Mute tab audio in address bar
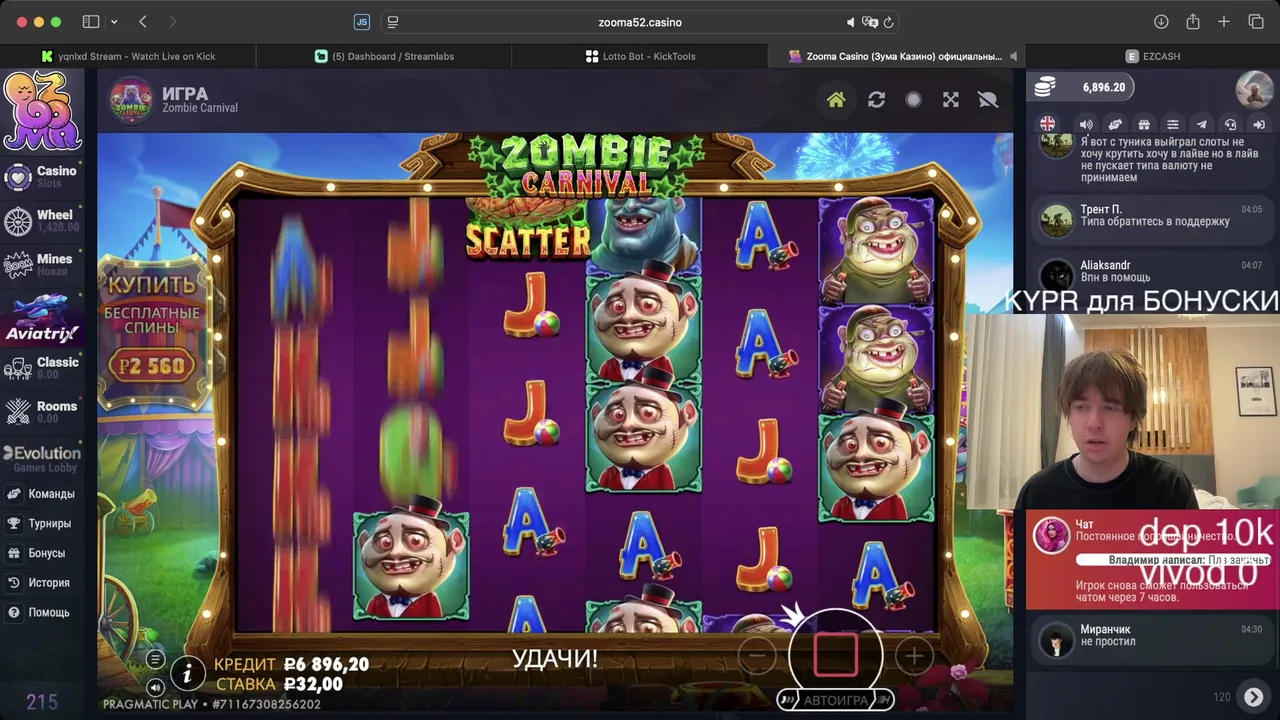 (x=850, y=22)
